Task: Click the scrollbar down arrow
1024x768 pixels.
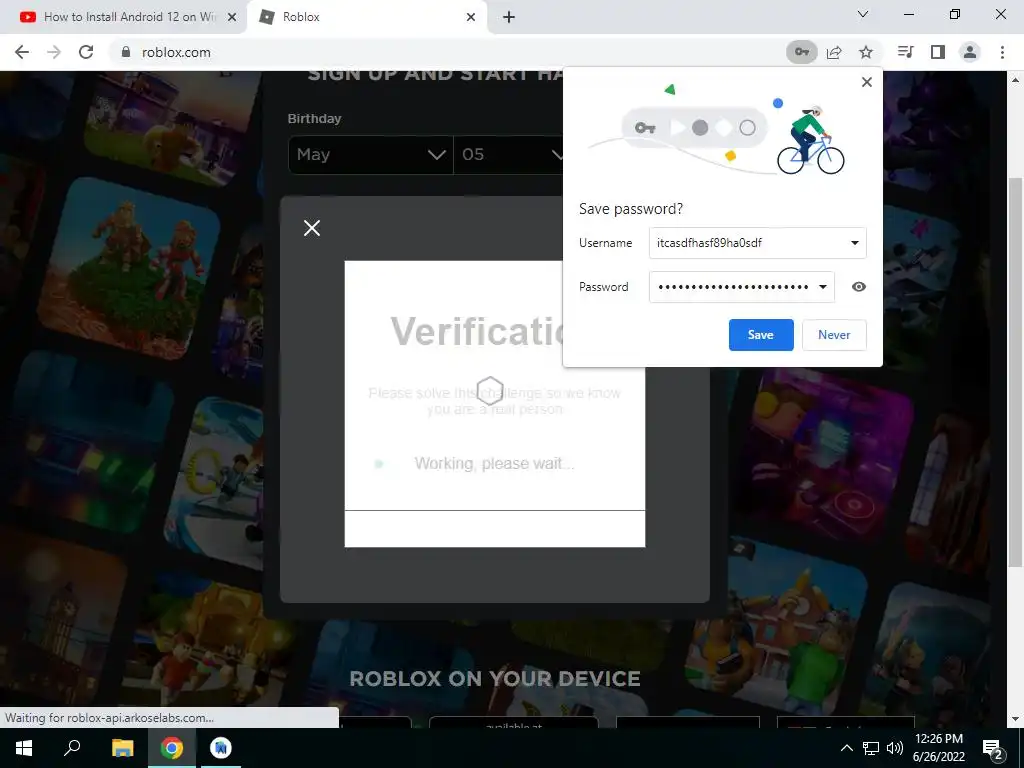Action: click(1015, 719)
